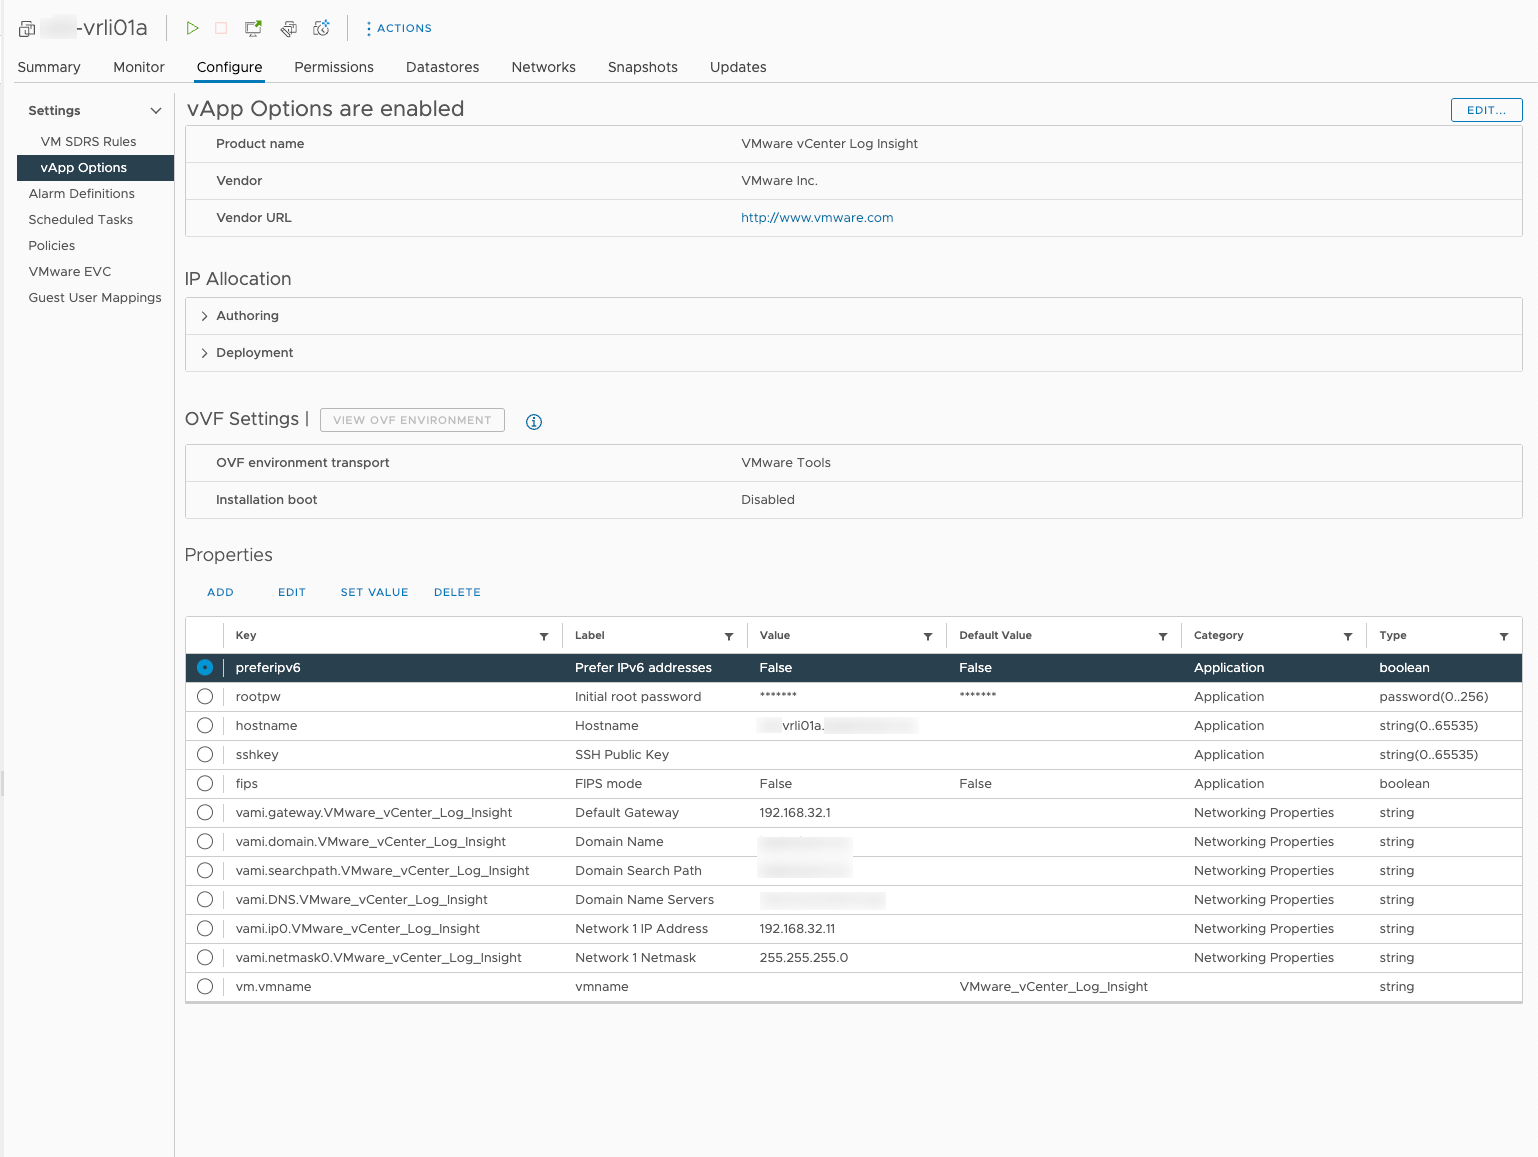
Task: Select the vami.netmask0 property radio button
Action: (205, 957)
